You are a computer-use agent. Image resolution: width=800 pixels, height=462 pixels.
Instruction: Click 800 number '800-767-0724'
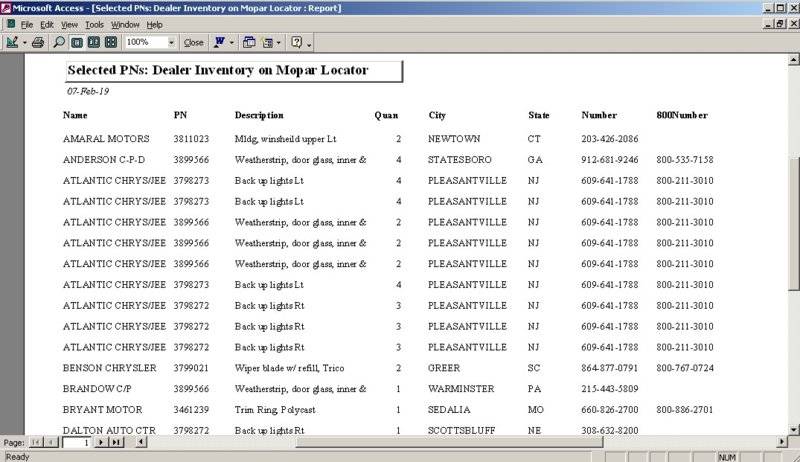point(685,368)
